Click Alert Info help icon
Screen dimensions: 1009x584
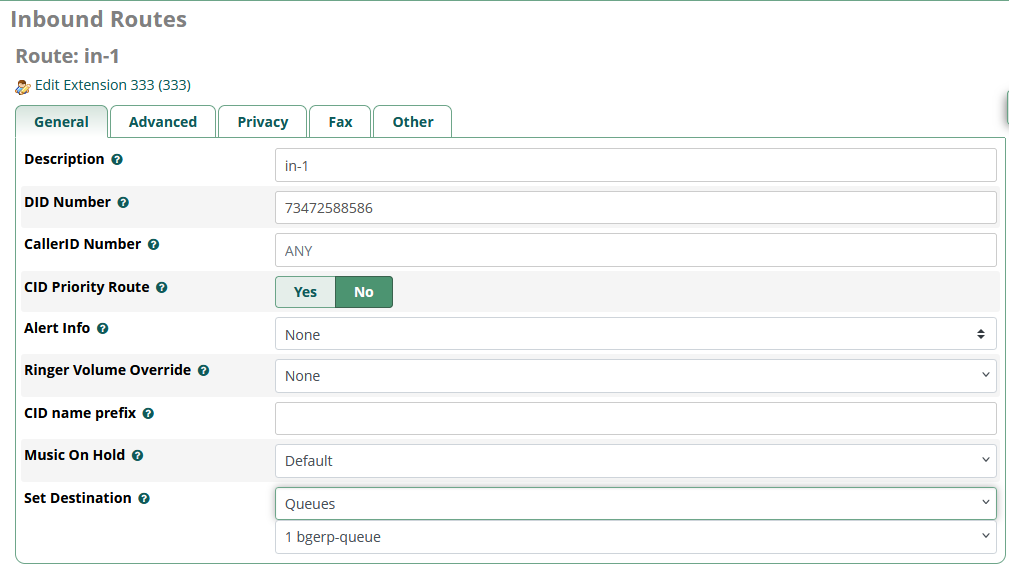point(102,329)
